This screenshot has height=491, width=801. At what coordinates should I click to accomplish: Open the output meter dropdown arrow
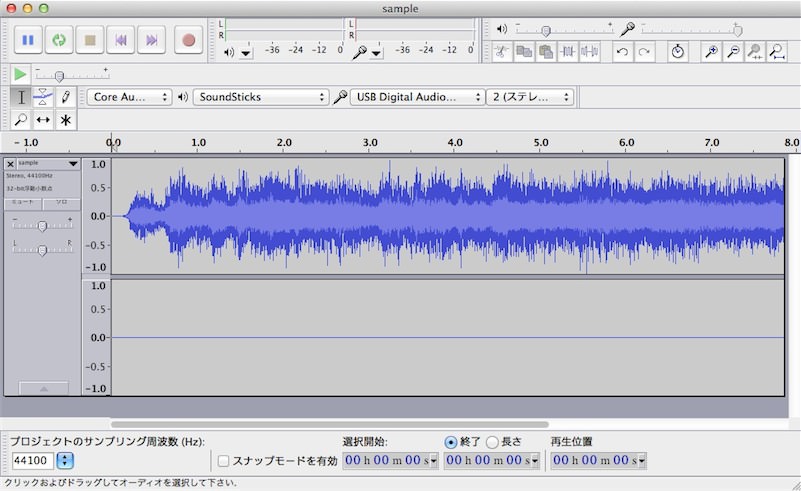click(246, 53)
